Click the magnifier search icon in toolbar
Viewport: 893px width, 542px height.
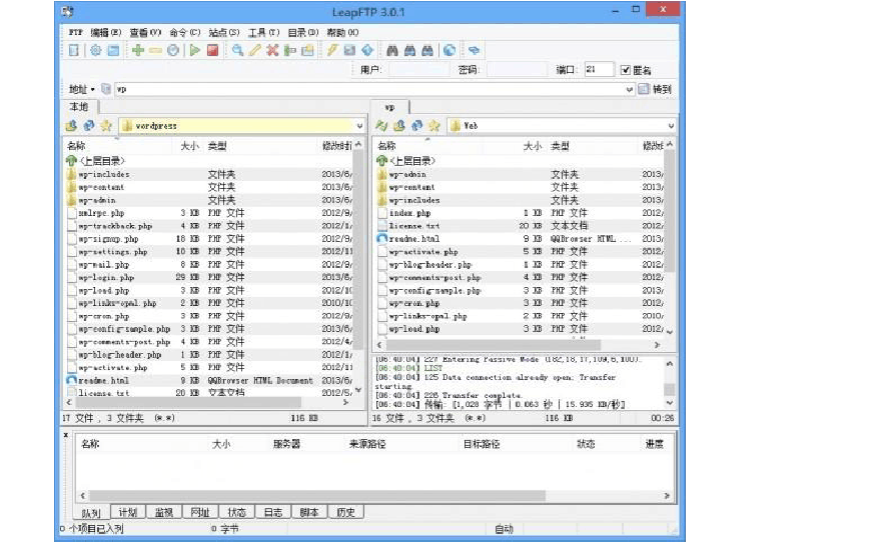[x=238, y=50]
